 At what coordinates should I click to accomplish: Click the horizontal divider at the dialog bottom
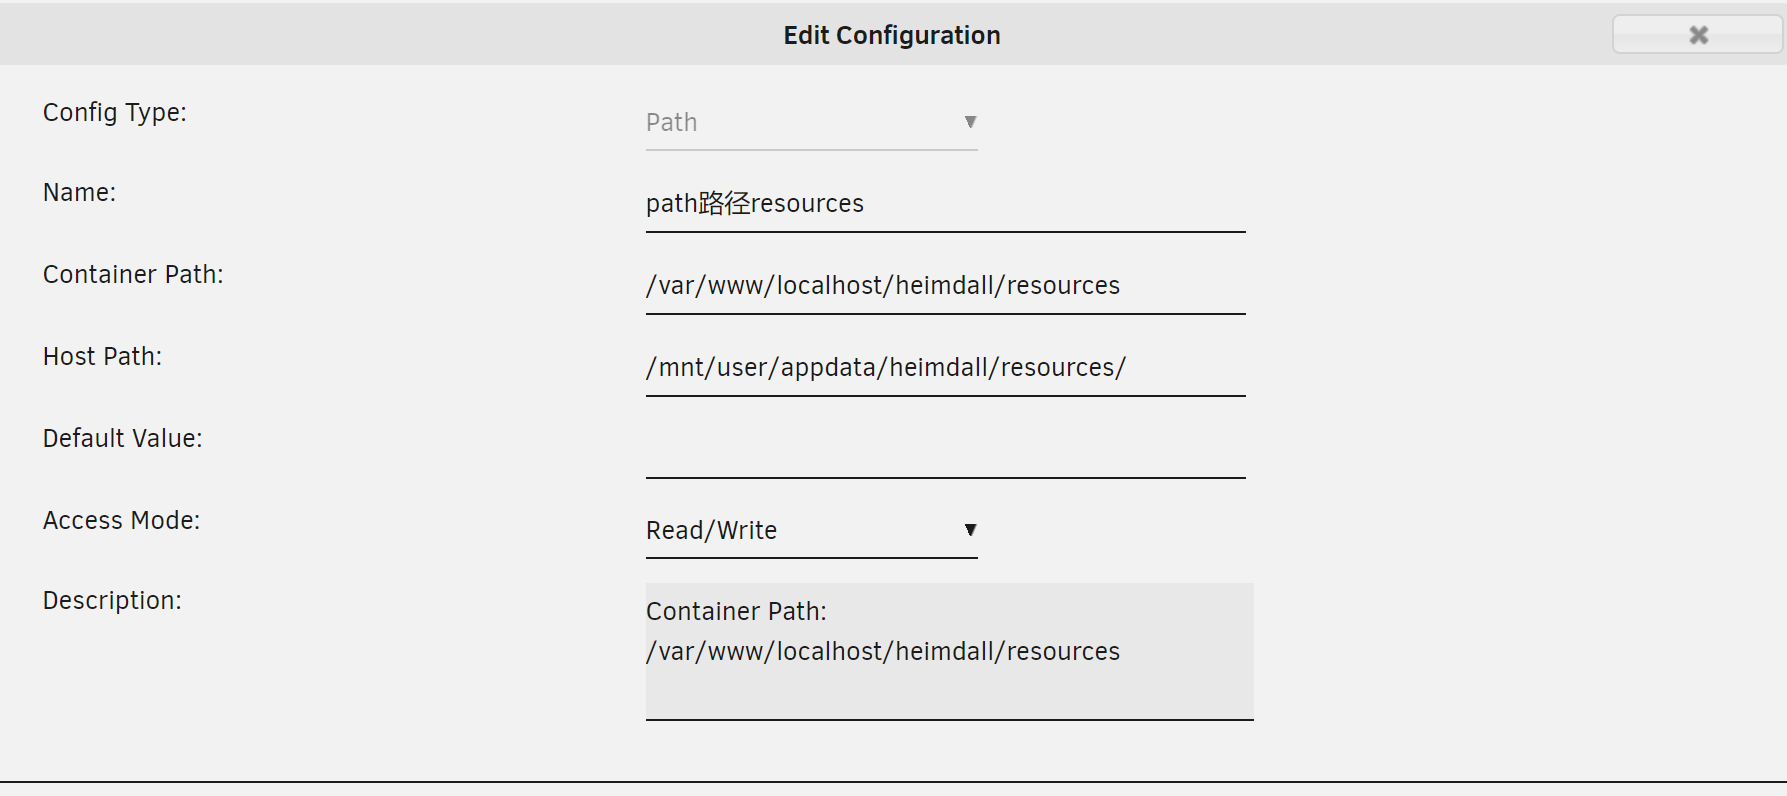point(893,782)
